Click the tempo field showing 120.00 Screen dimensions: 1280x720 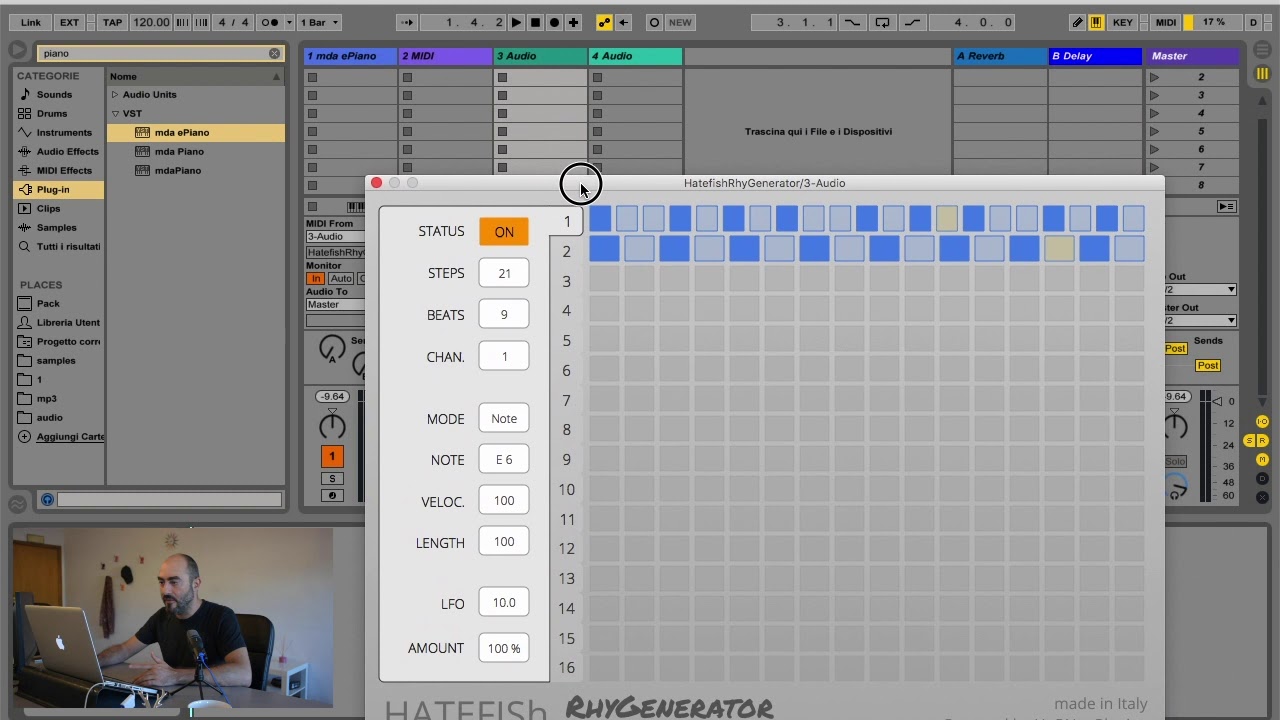(151, 22)
